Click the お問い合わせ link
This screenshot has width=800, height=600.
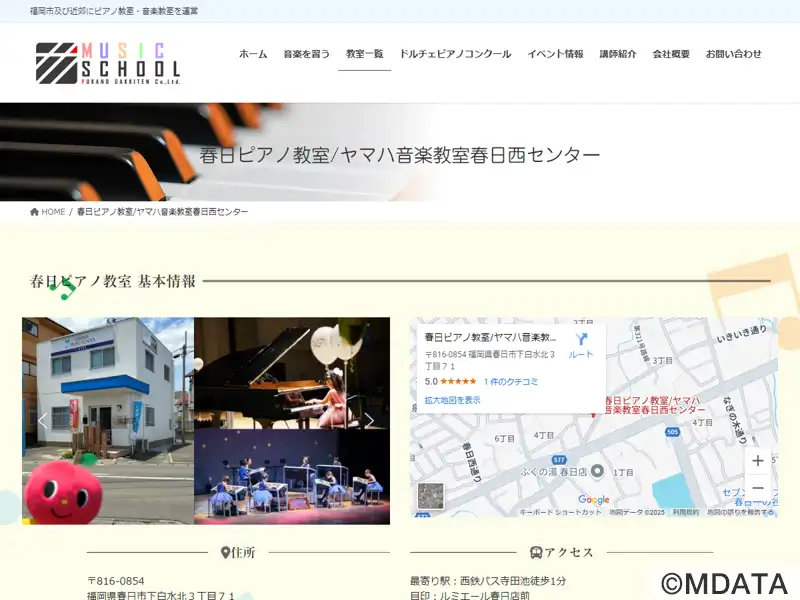coord(734,54)
